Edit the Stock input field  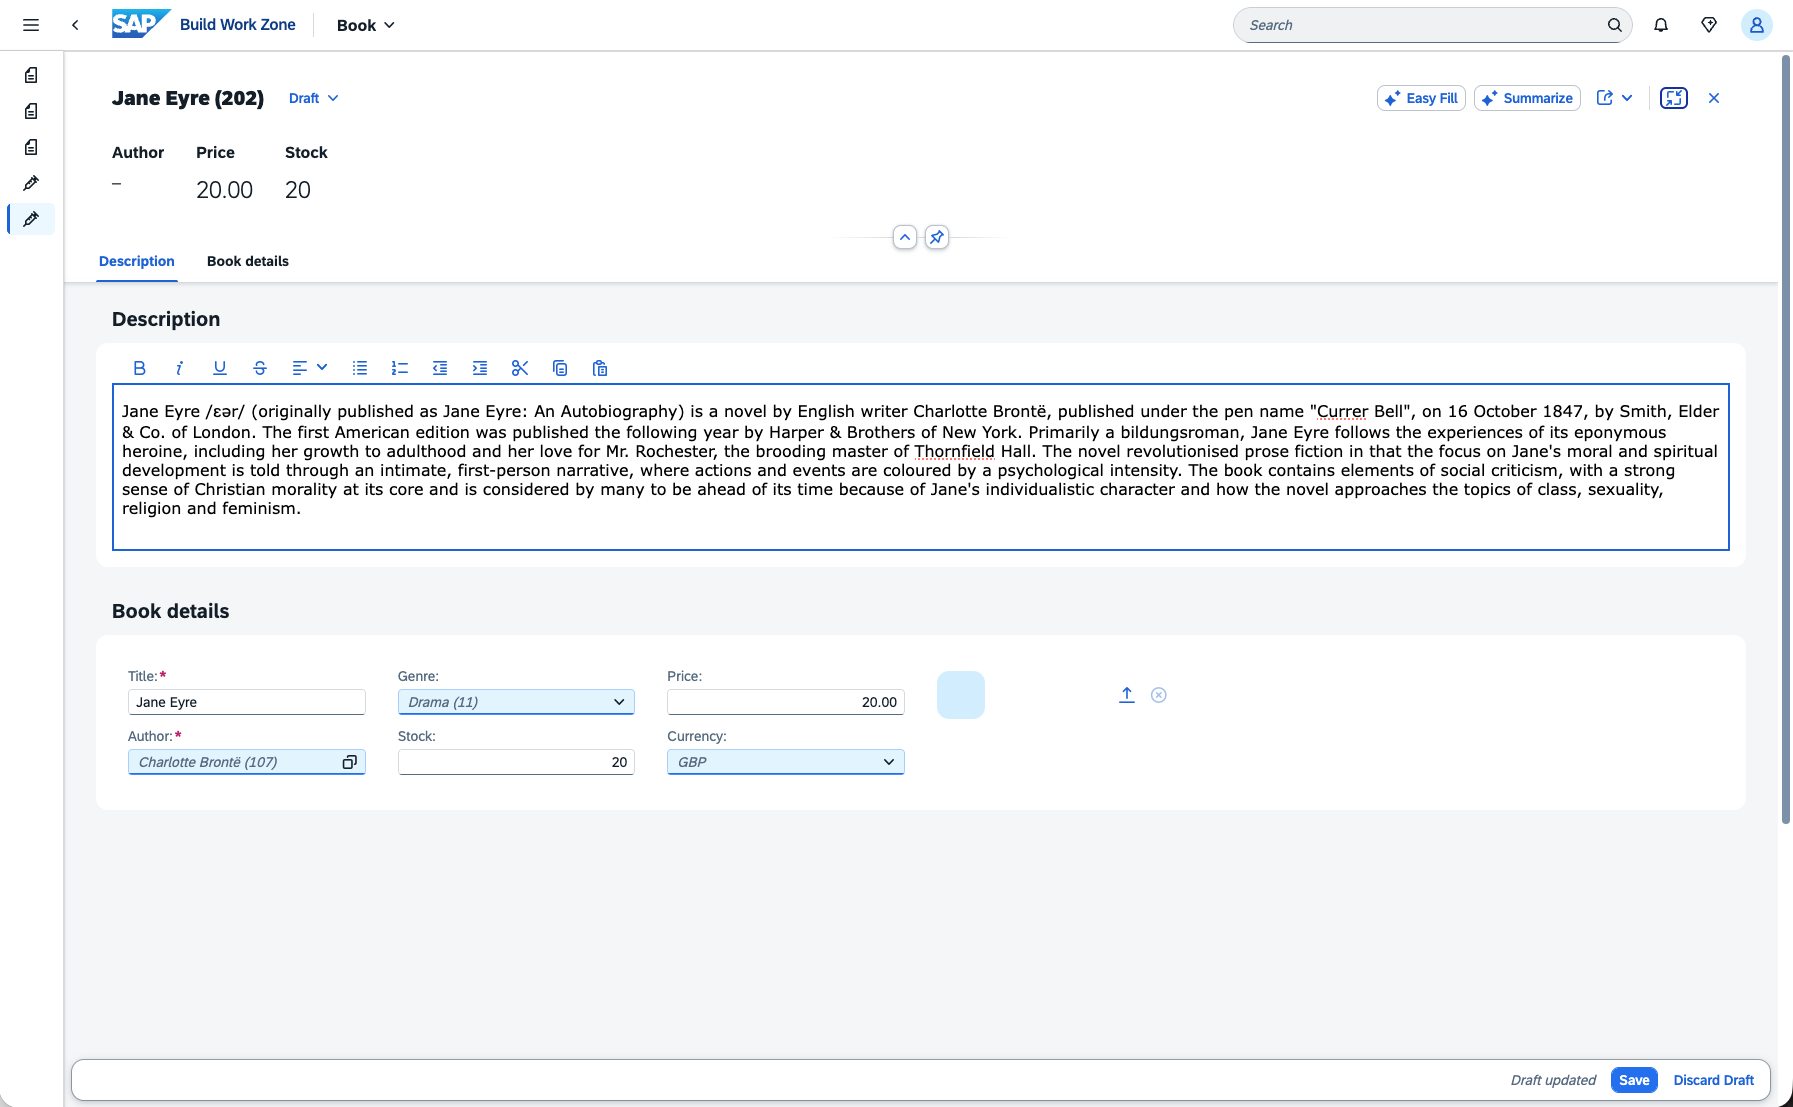516,762
